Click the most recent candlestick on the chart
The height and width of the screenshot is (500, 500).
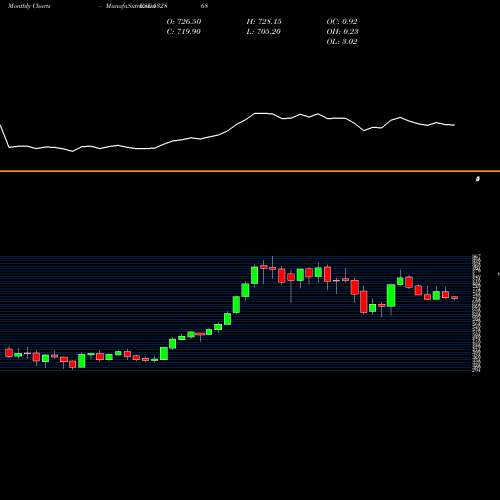point(455,298)
